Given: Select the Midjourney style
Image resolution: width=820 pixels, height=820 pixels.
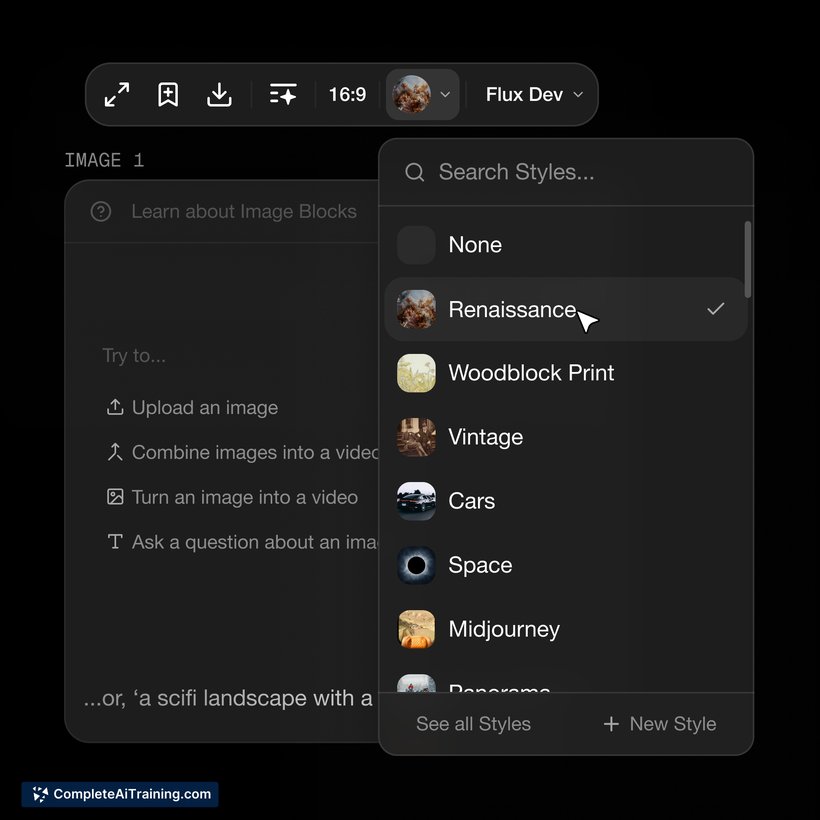Looking at the screenshot, I should (566, 629).
